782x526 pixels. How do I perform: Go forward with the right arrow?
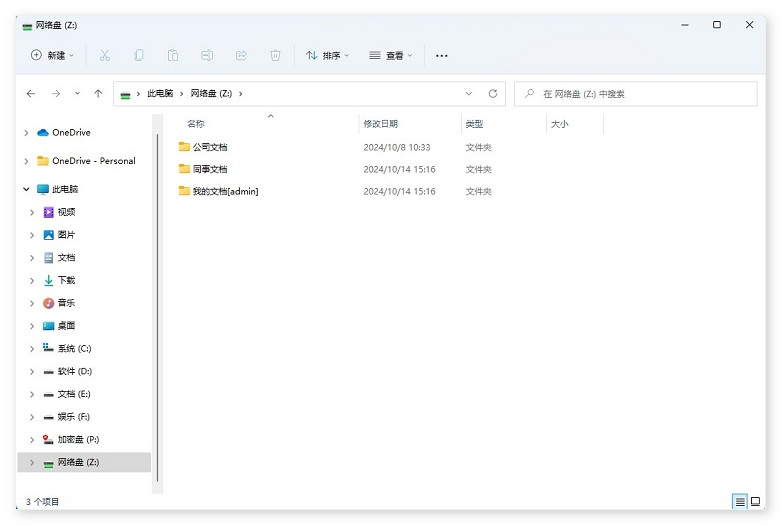click(56, 94)
